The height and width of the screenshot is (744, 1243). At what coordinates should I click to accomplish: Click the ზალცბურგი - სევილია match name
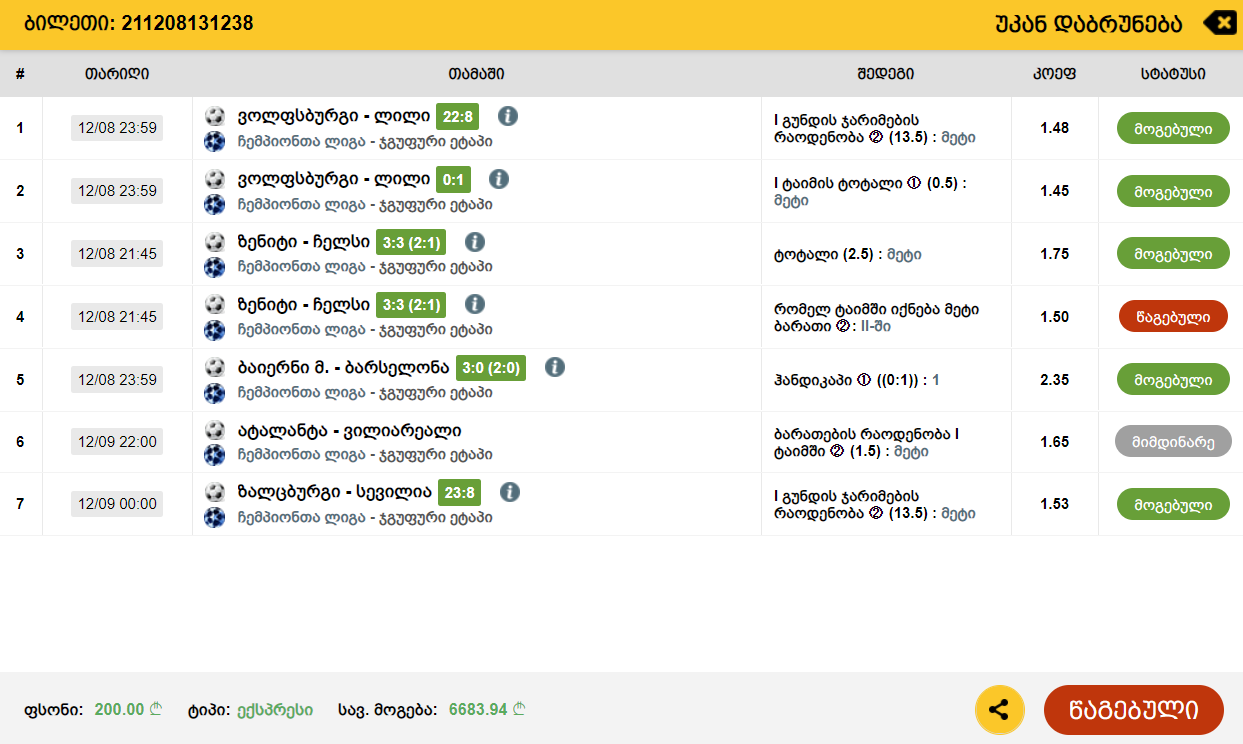click(x=334, y=492)
